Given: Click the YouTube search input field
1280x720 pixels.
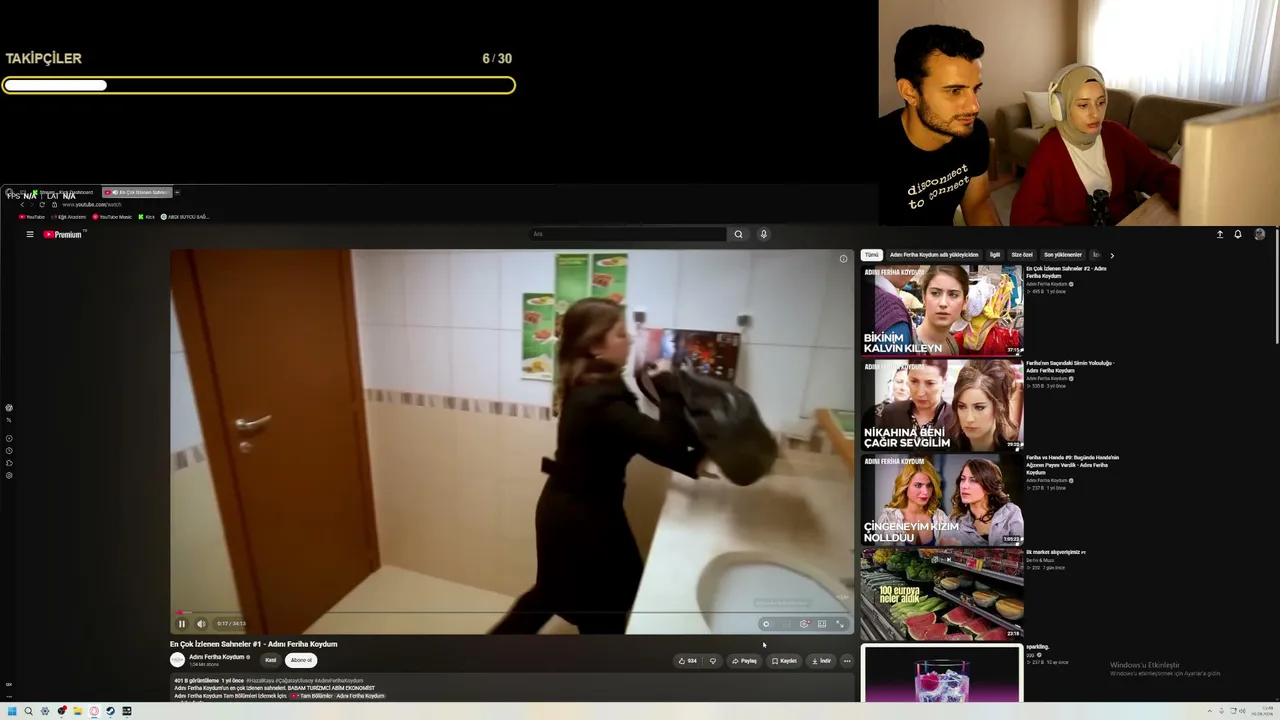Looking at the screenshot, I should (x=627, y=234).
